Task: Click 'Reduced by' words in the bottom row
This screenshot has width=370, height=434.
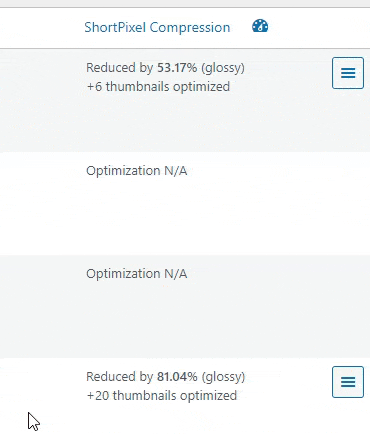Action: tap(119, 377)
